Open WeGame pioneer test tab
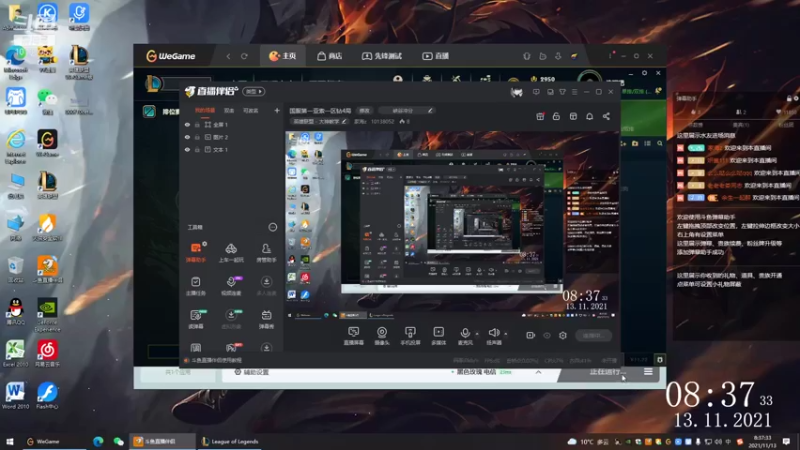This screenshot has height=450, width=800. pos(382,56)
